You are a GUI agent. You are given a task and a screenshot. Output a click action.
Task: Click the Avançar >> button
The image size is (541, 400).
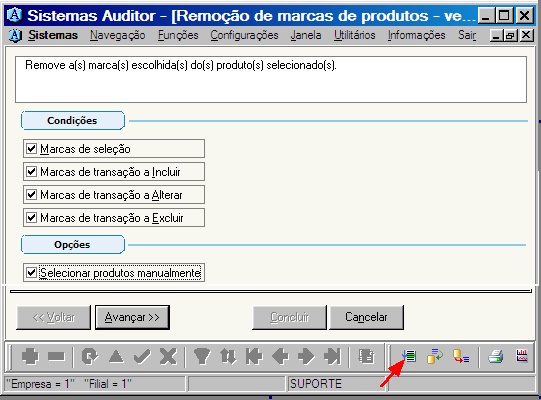[132, 317]
